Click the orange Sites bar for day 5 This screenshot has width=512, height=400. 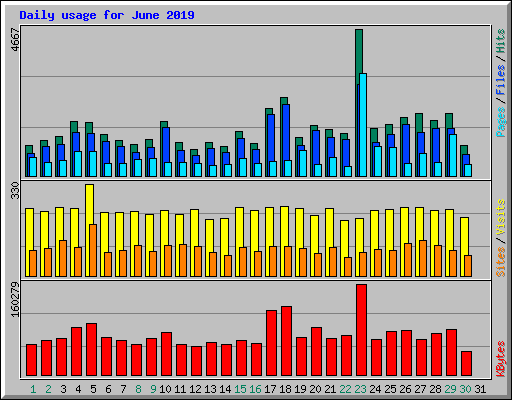(x=93, y=250)
